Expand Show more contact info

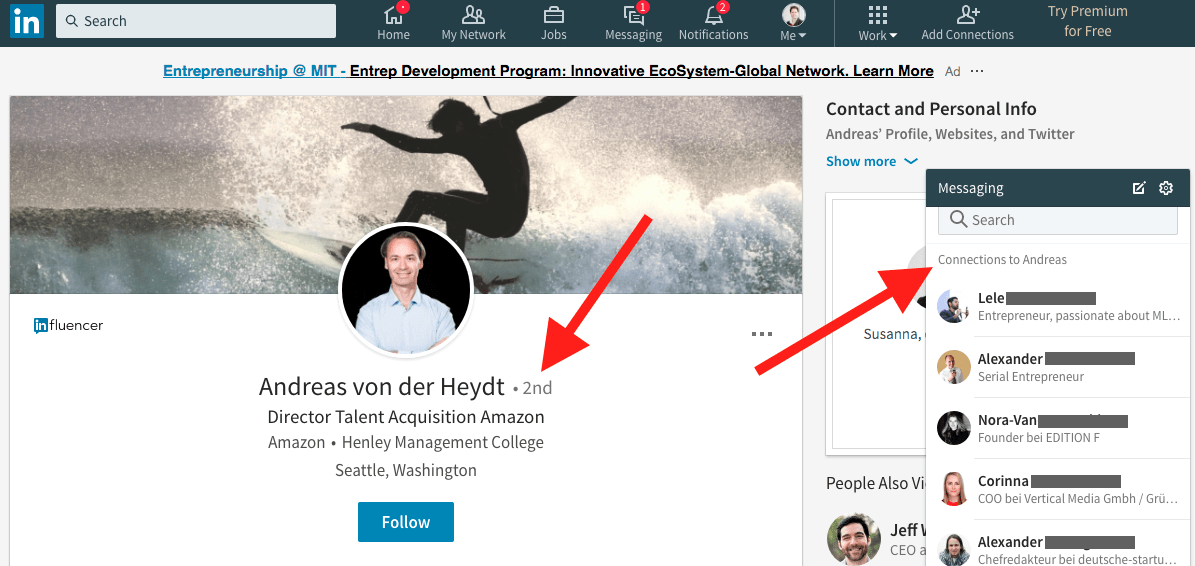coord(871,161)
